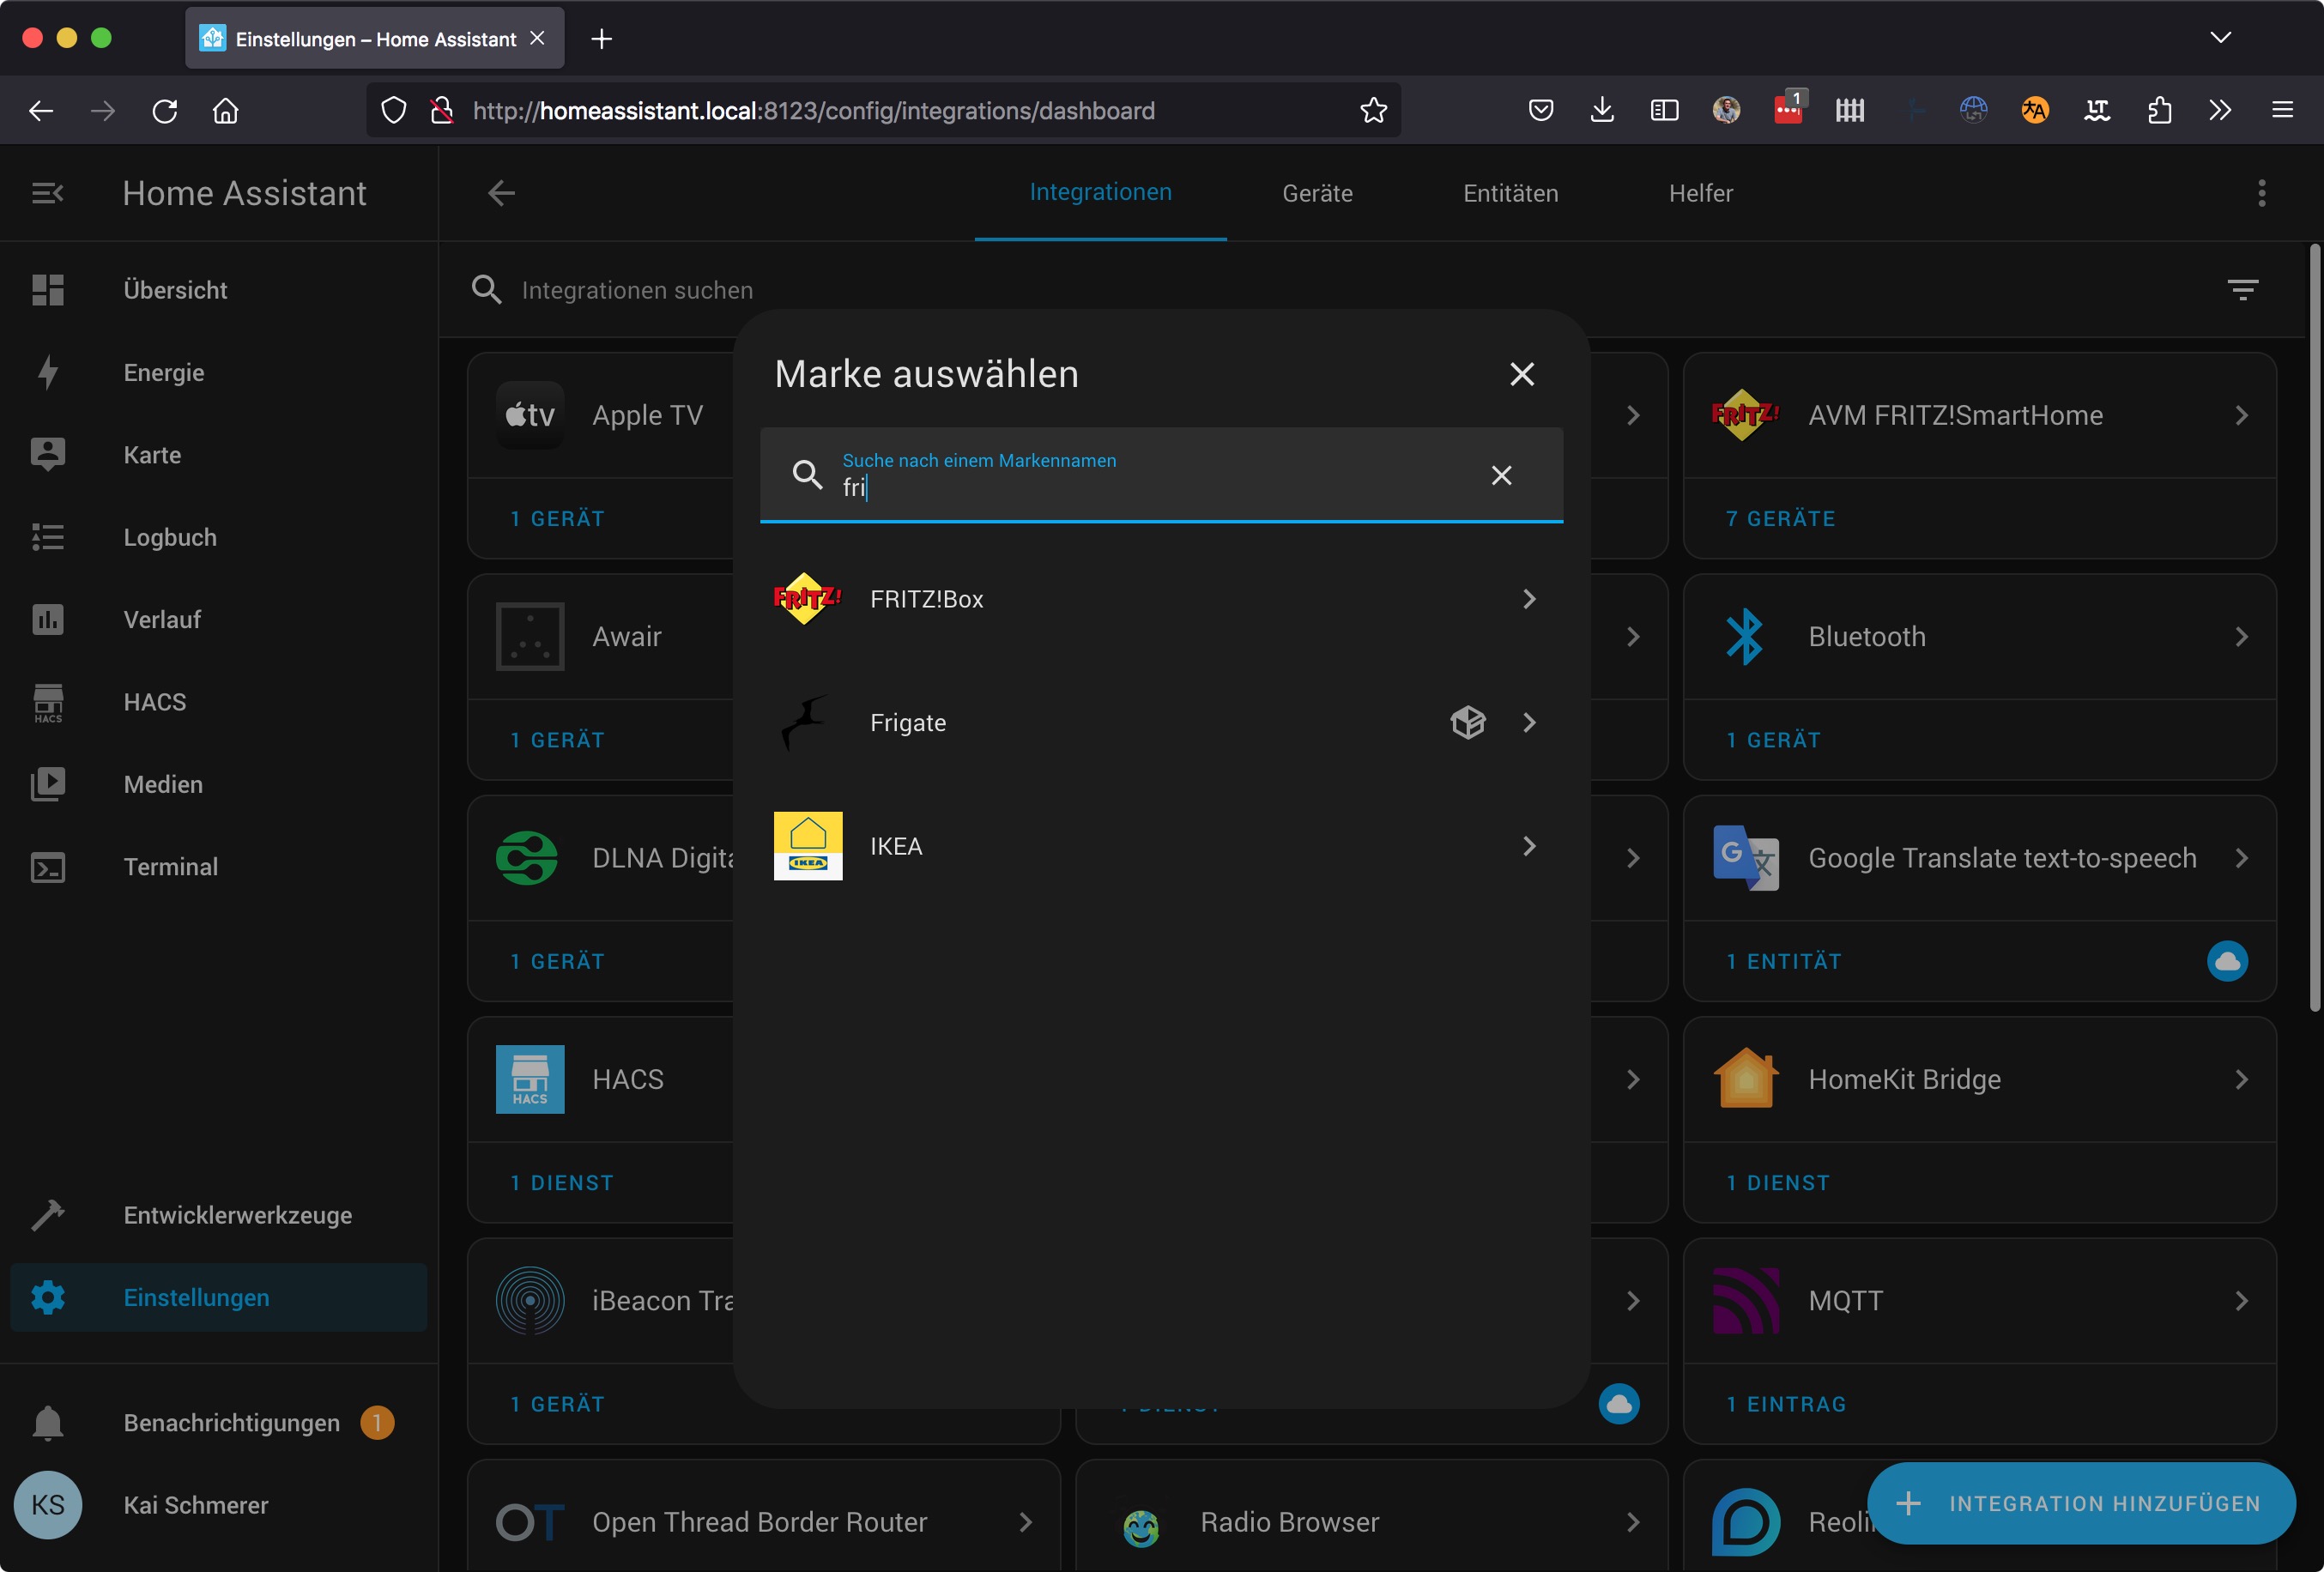This screenshot has height=1572, width=2324.
Task: Collapse the Home Assistant sidebar menu
Action: (x=47, y=193)
